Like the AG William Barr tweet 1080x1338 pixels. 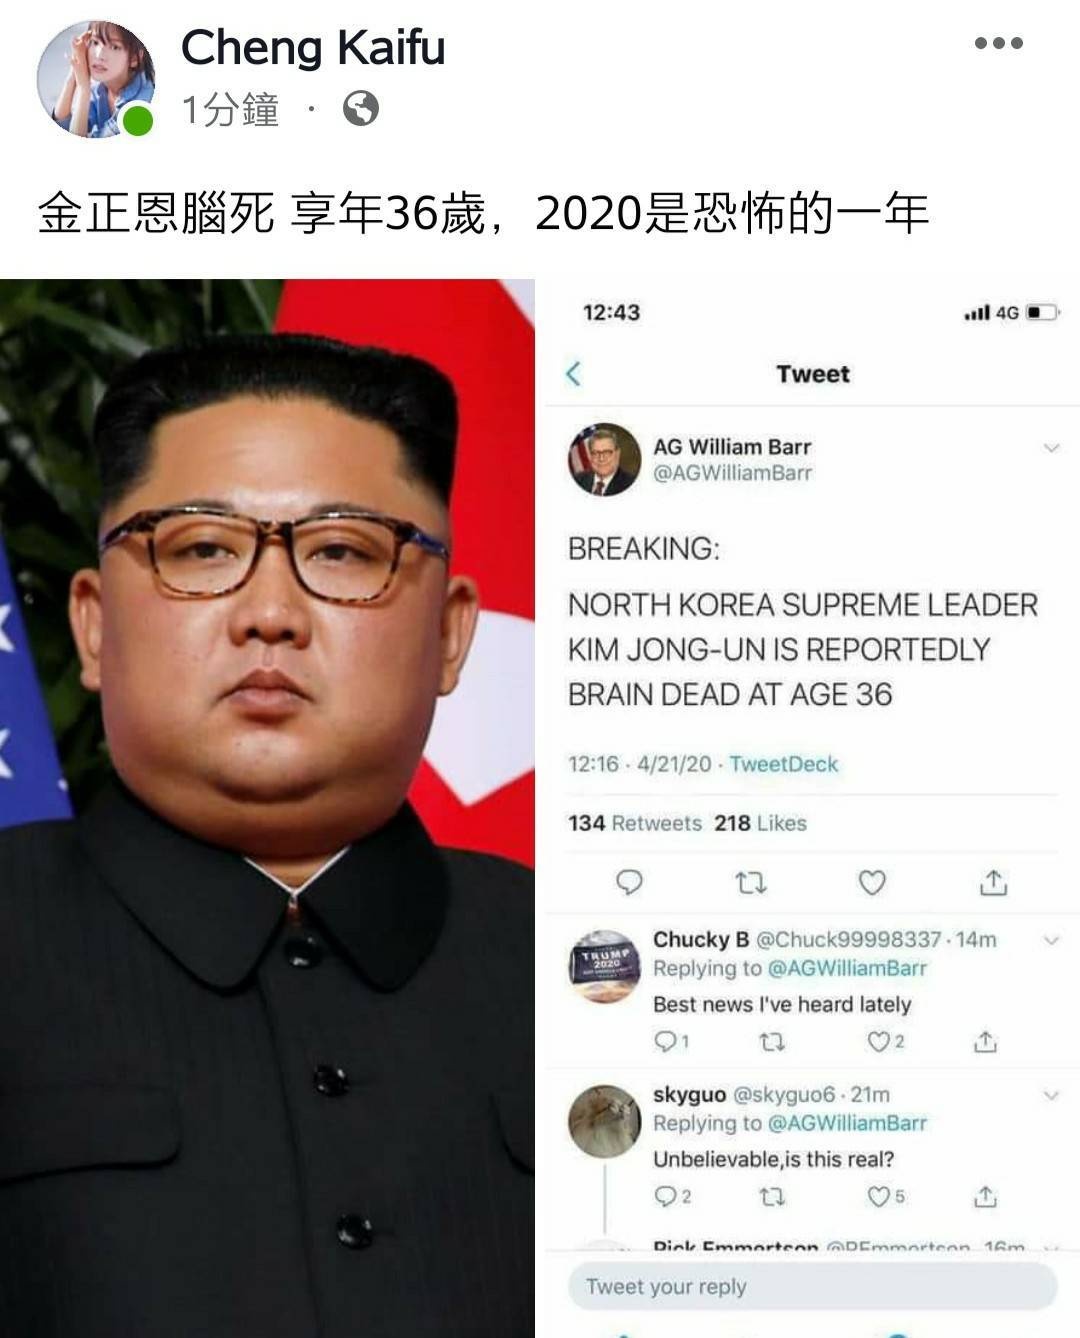872,882
